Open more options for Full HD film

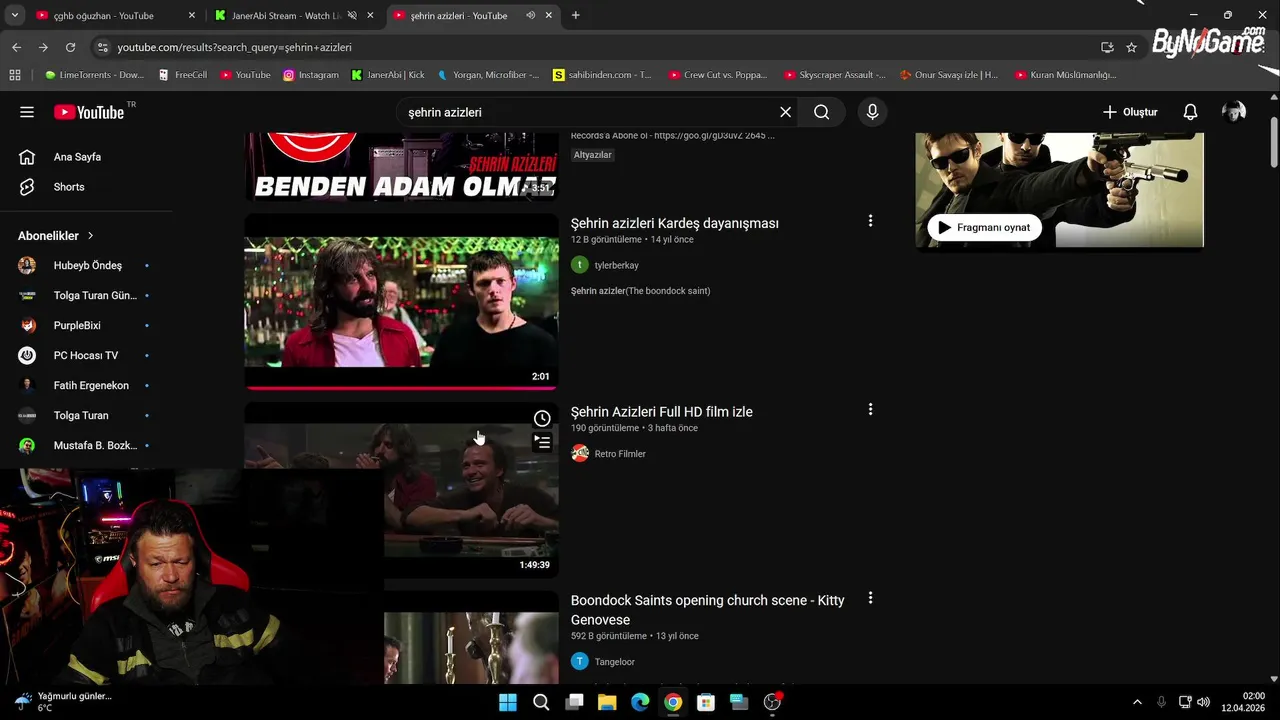coord(870,409)
